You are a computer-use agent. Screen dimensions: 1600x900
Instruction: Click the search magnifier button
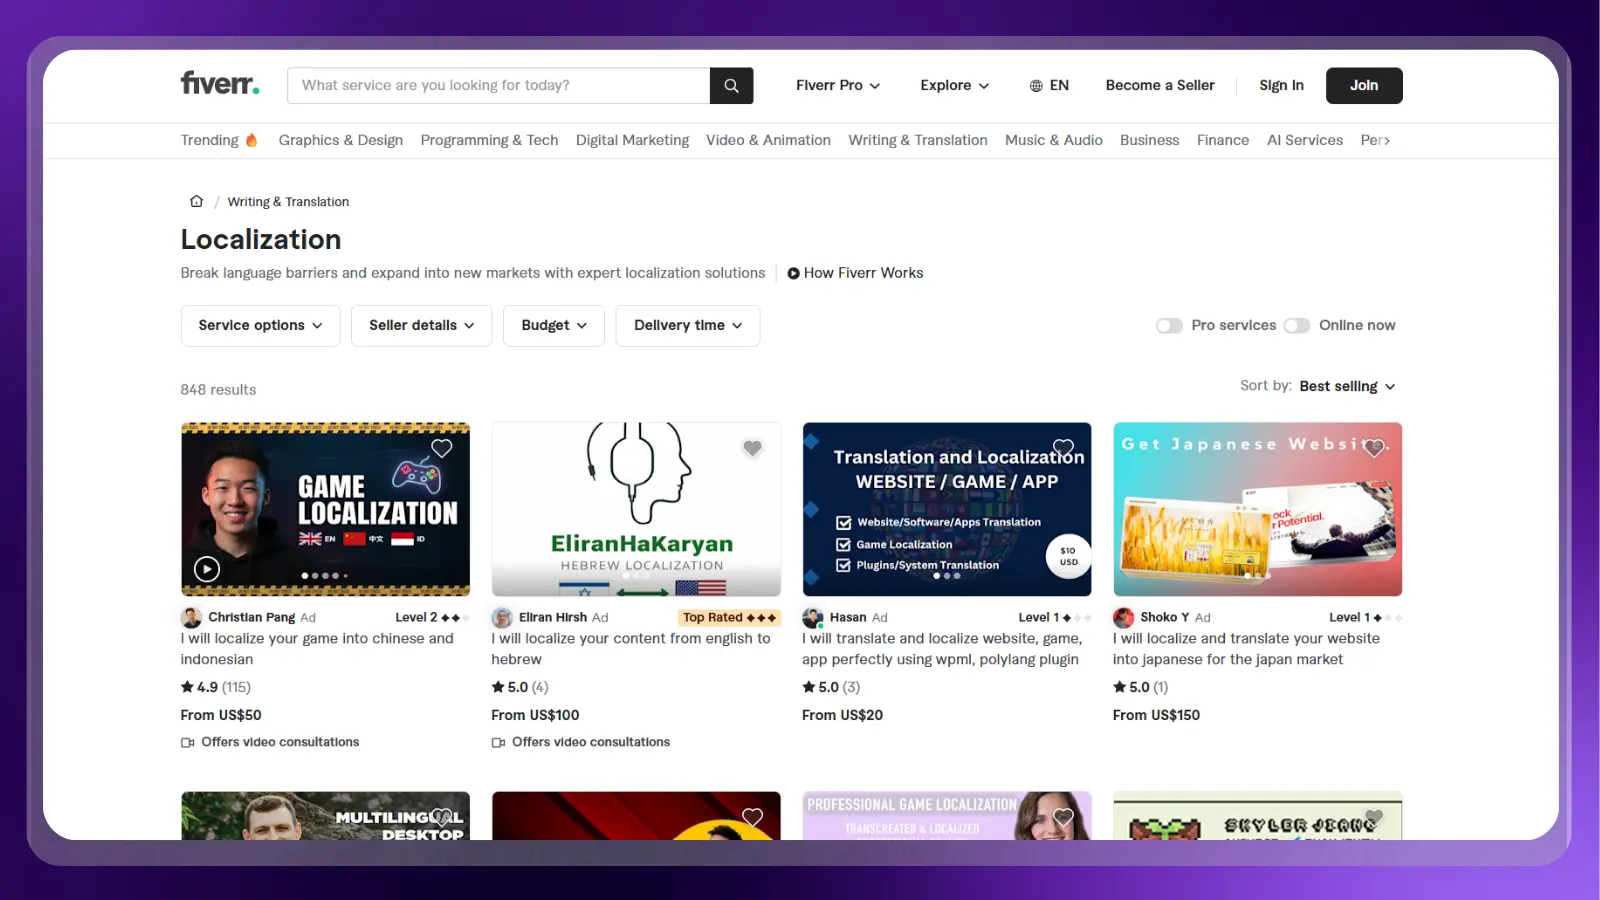tap(731, 86)
